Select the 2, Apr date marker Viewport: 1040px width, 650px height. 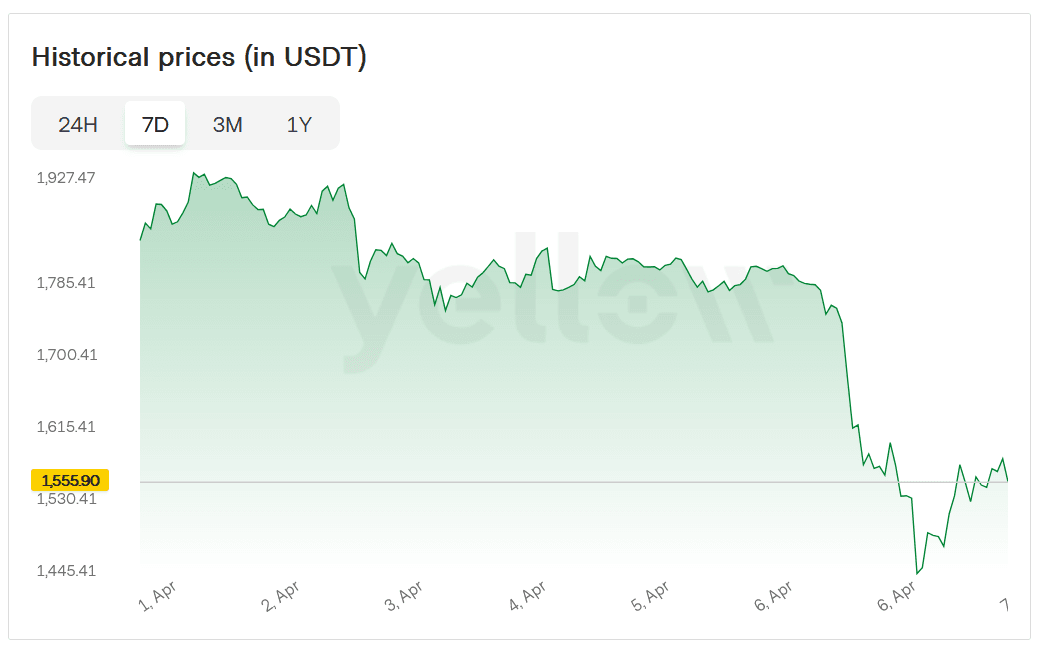[x=281, y=597]
